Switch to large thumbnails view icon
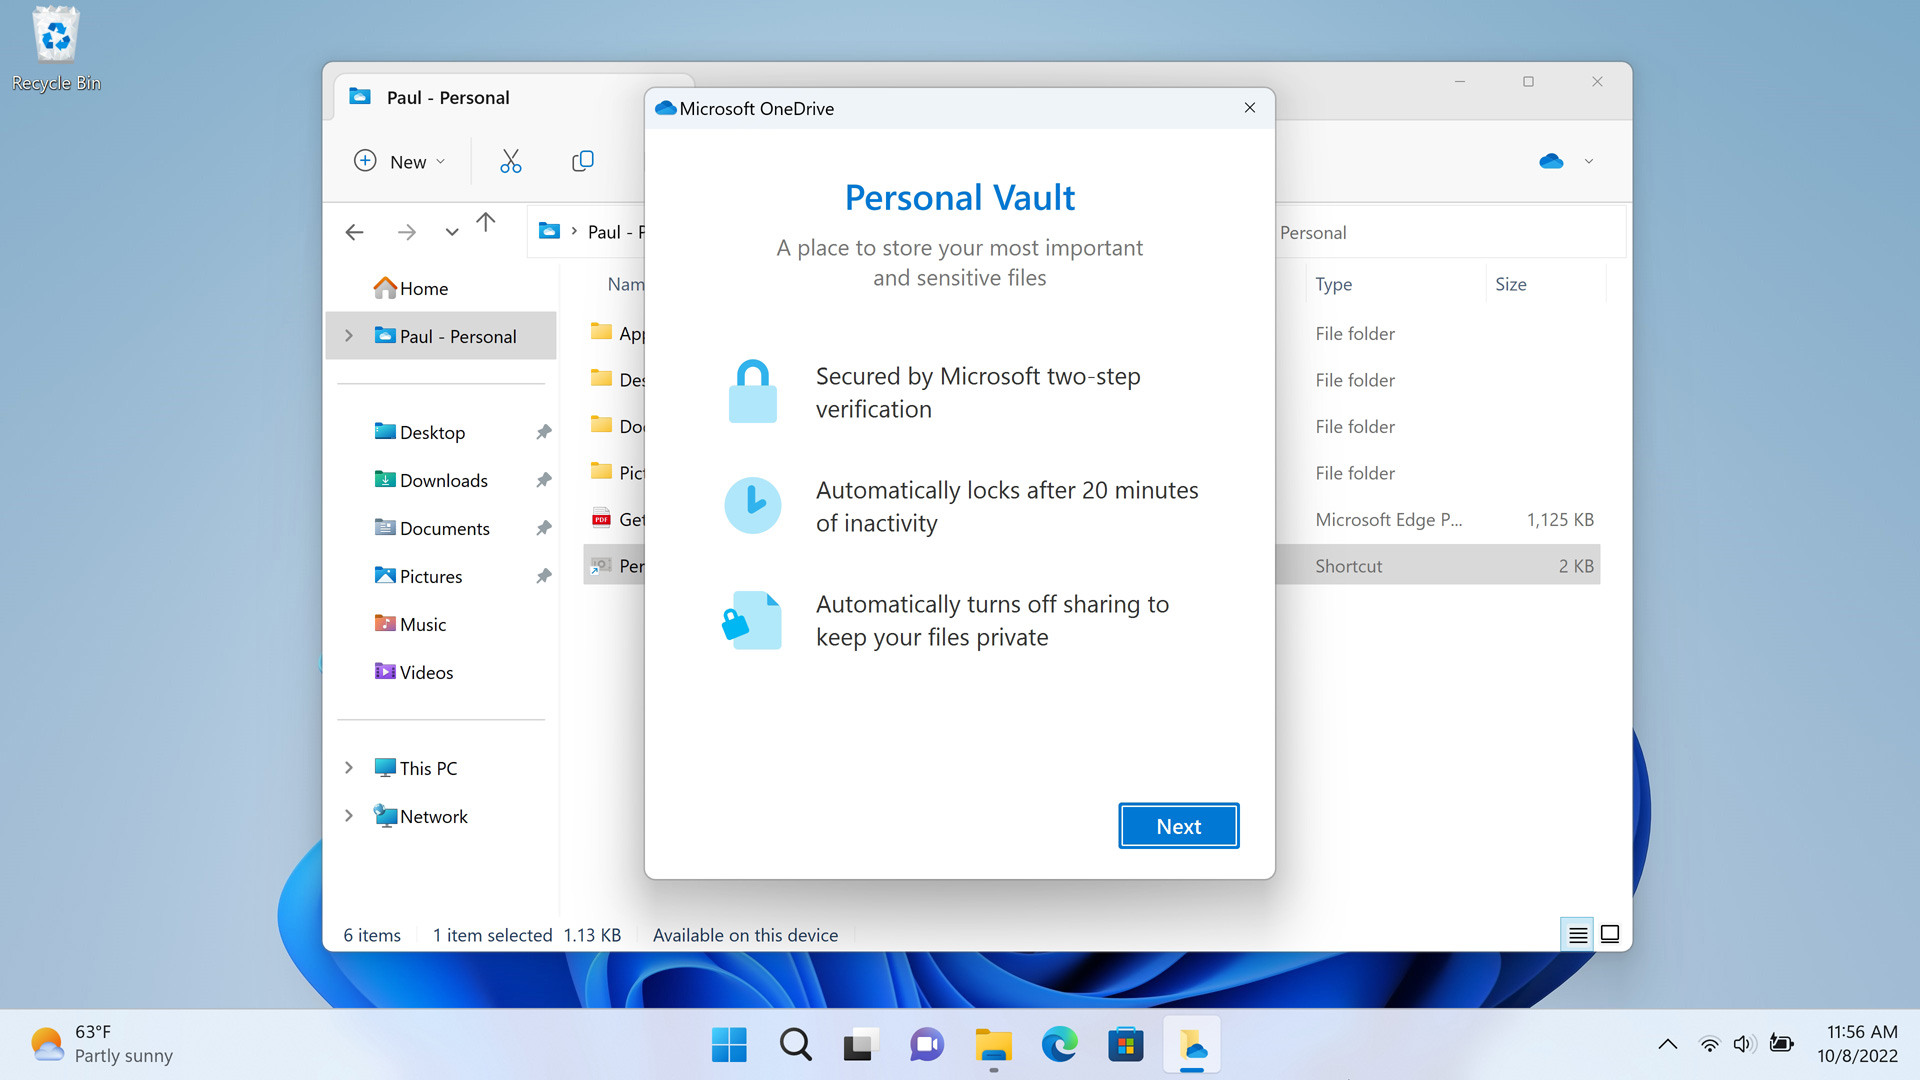Viewport: 1920px width, 1080px height. pos(1610,934)
